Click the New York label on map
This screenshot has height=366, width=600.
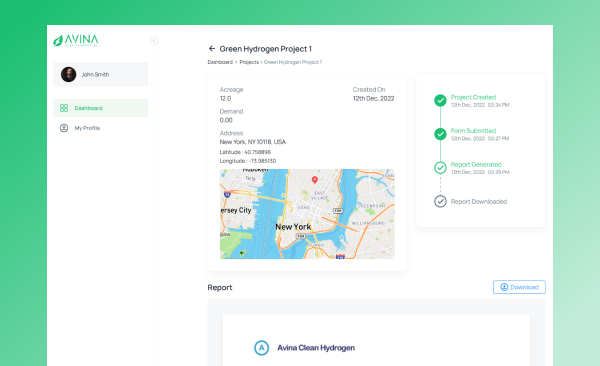point(293,227)
